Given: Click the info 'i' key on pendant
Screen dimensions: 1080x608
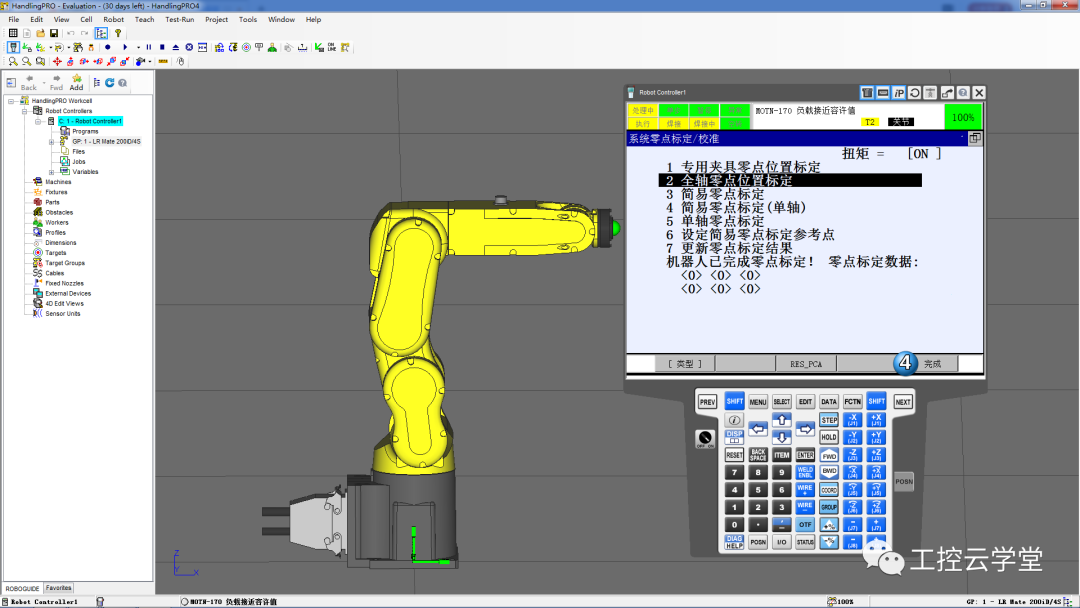Looking at the screenshot, I should coord(734,420).
